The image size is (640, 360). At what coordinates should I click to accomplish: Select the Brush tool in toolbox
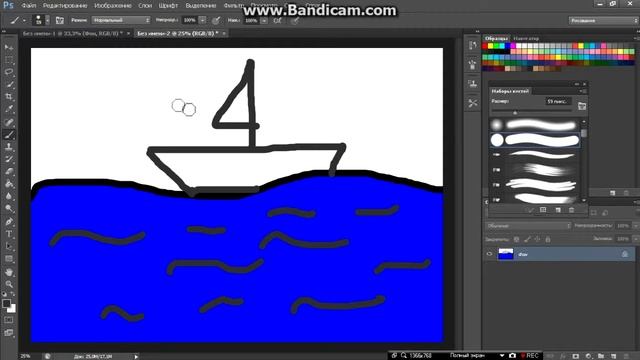click(9, 135)
